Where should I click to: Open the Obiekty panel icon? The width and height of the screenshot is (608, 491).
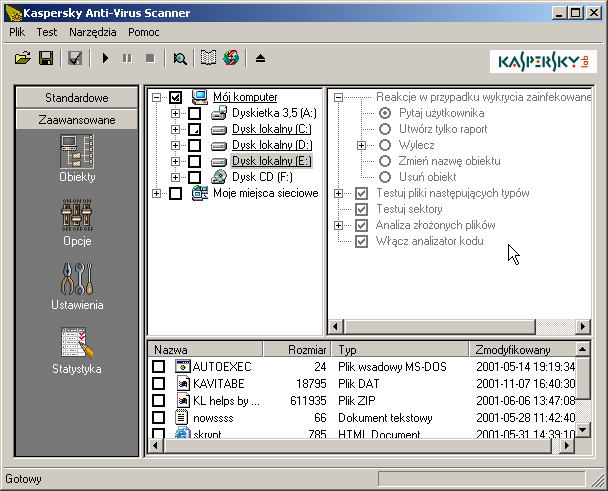pyautogui.click(x=77, y=152)
